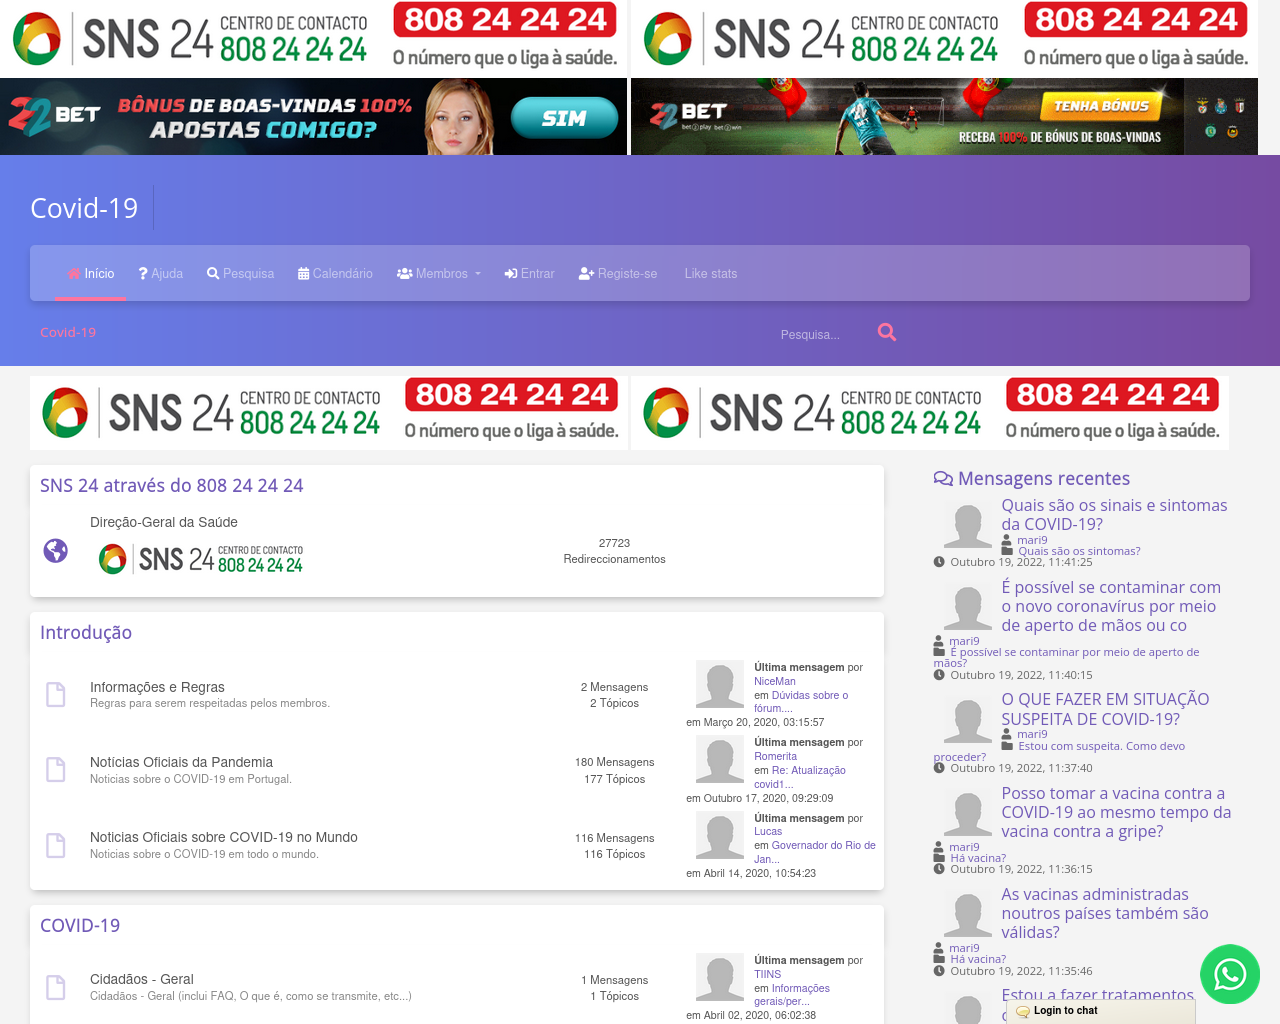Click the sign-in arrow icon for Entrar

click(511, 273)
